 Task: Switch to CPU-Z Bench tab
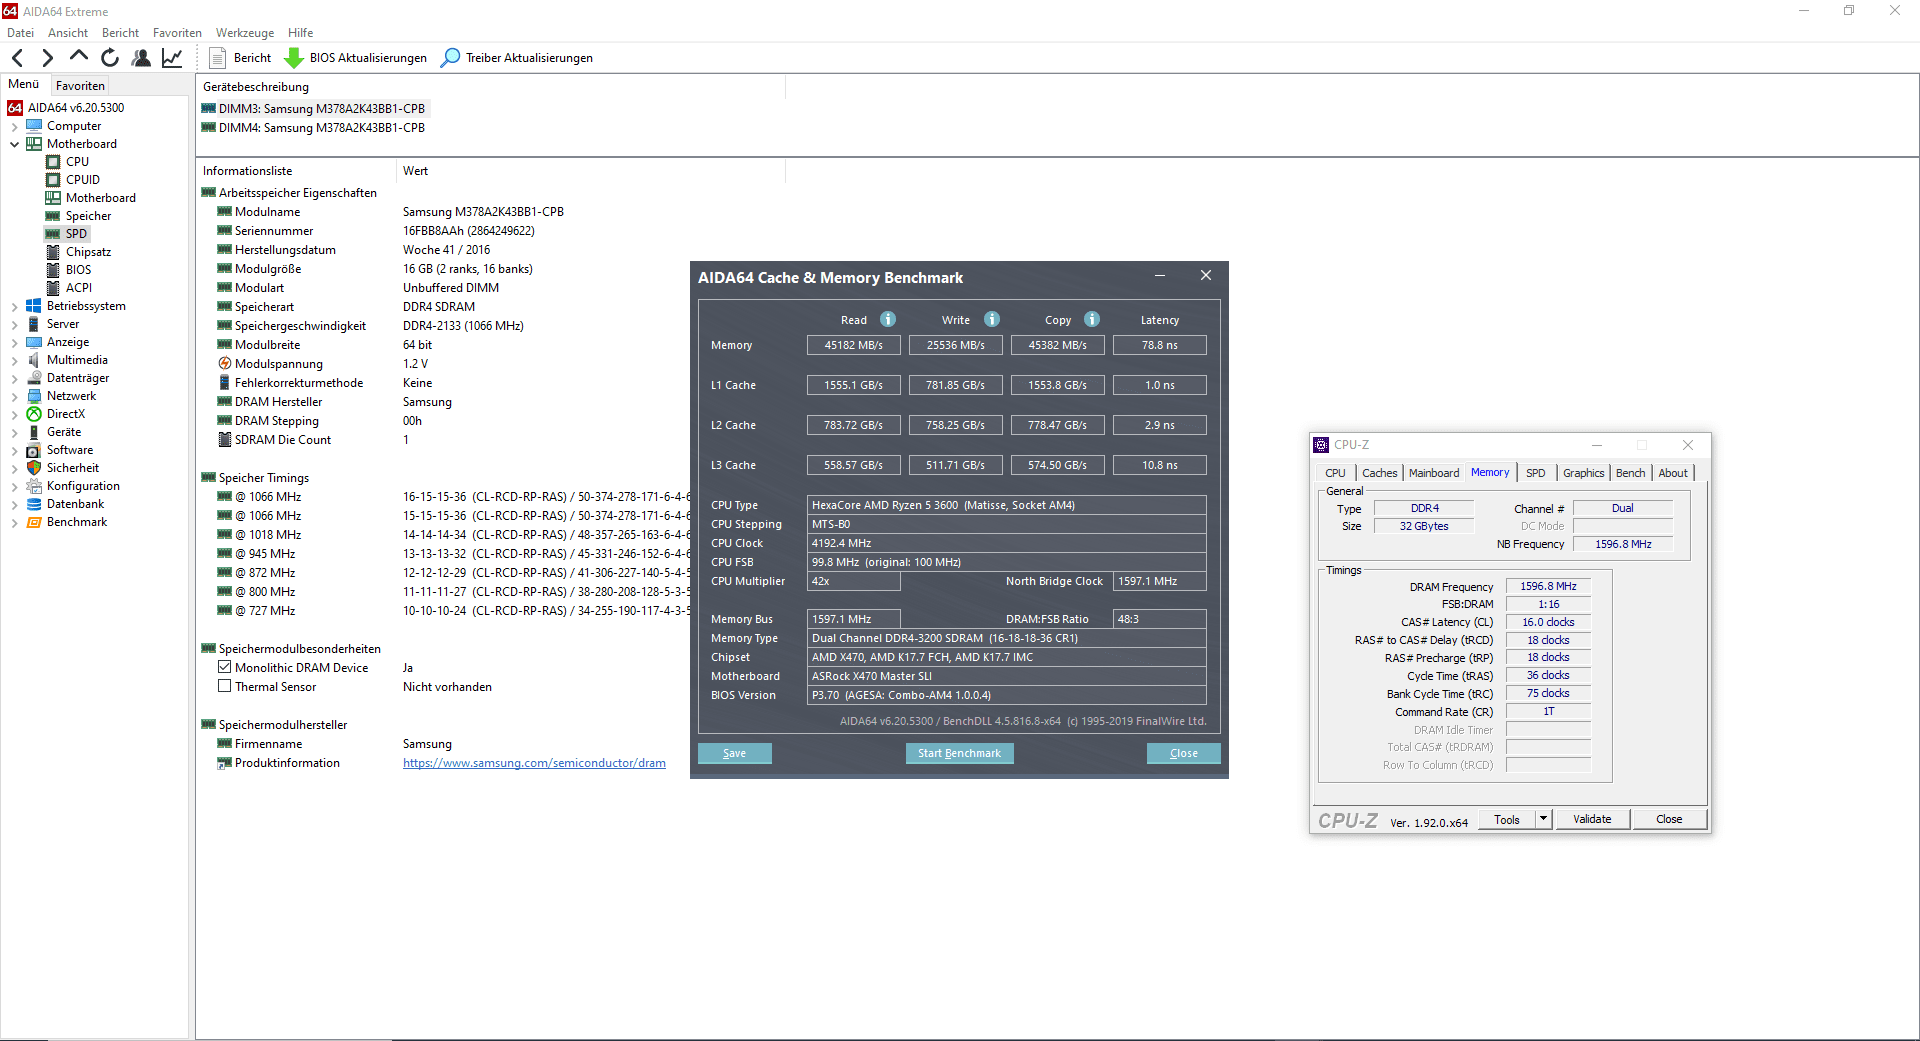pos(1630,473)
